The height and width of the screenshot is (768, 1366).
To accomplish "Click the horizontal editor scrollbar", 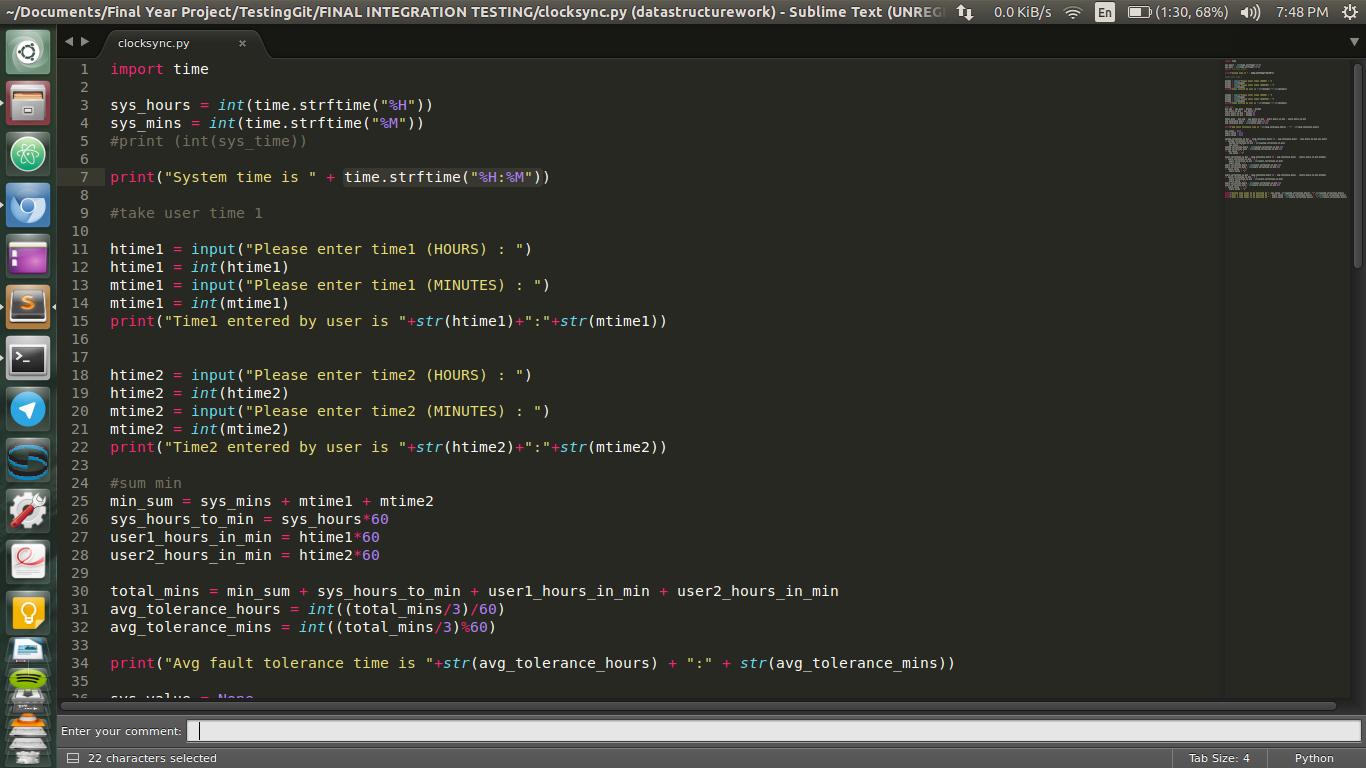I will tap(700, 706).
